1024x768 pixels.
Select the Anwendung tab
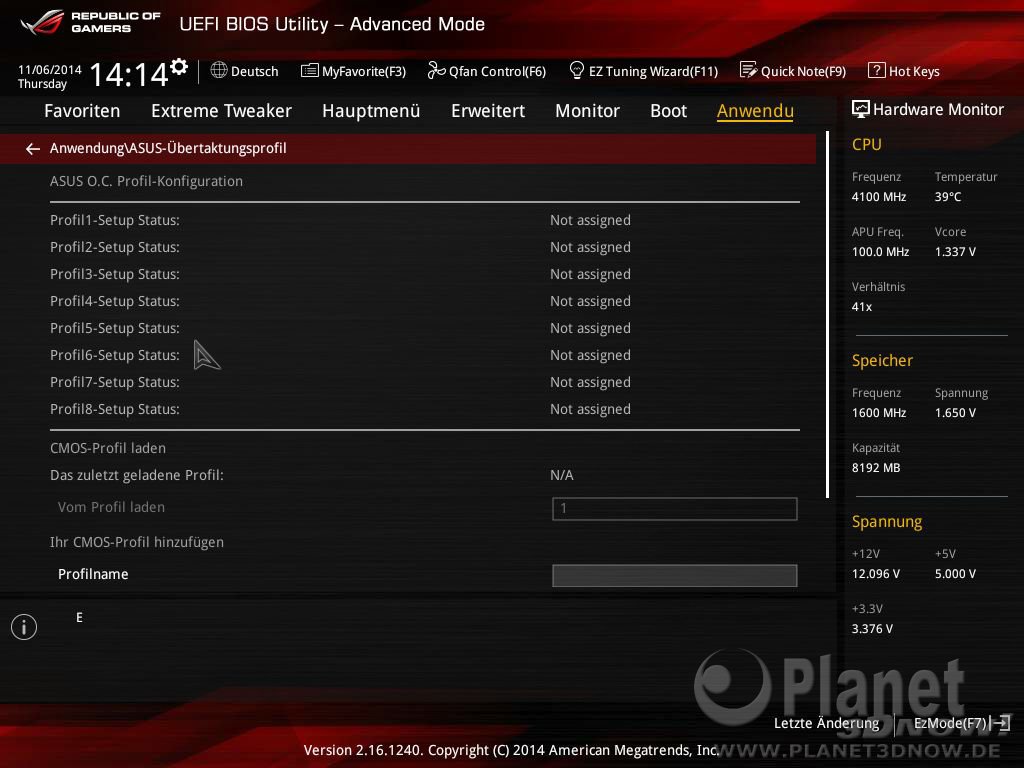pos(755,111)
